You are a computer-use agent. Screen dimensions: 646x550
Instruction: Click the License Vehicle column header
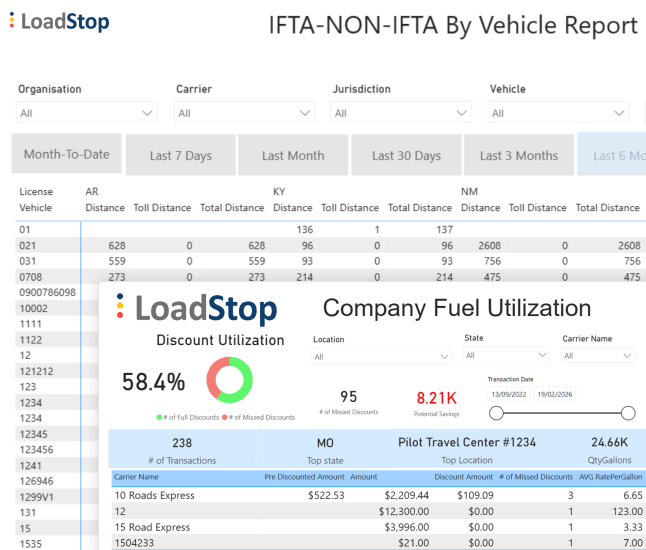(x=36, y=199)
